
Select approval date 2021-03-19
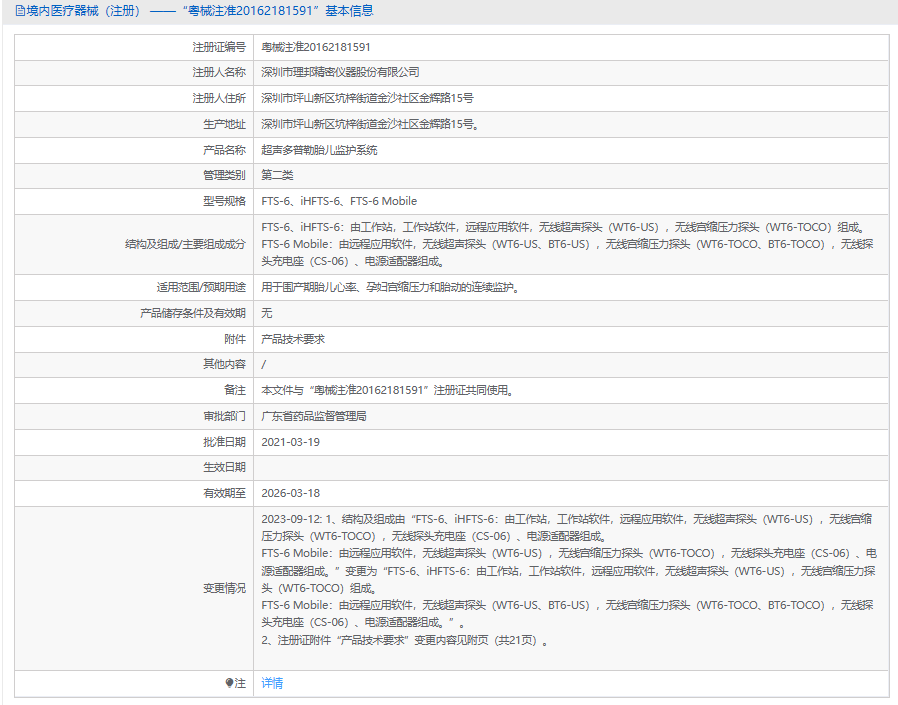pyautogui.click(x=290, y=442)
